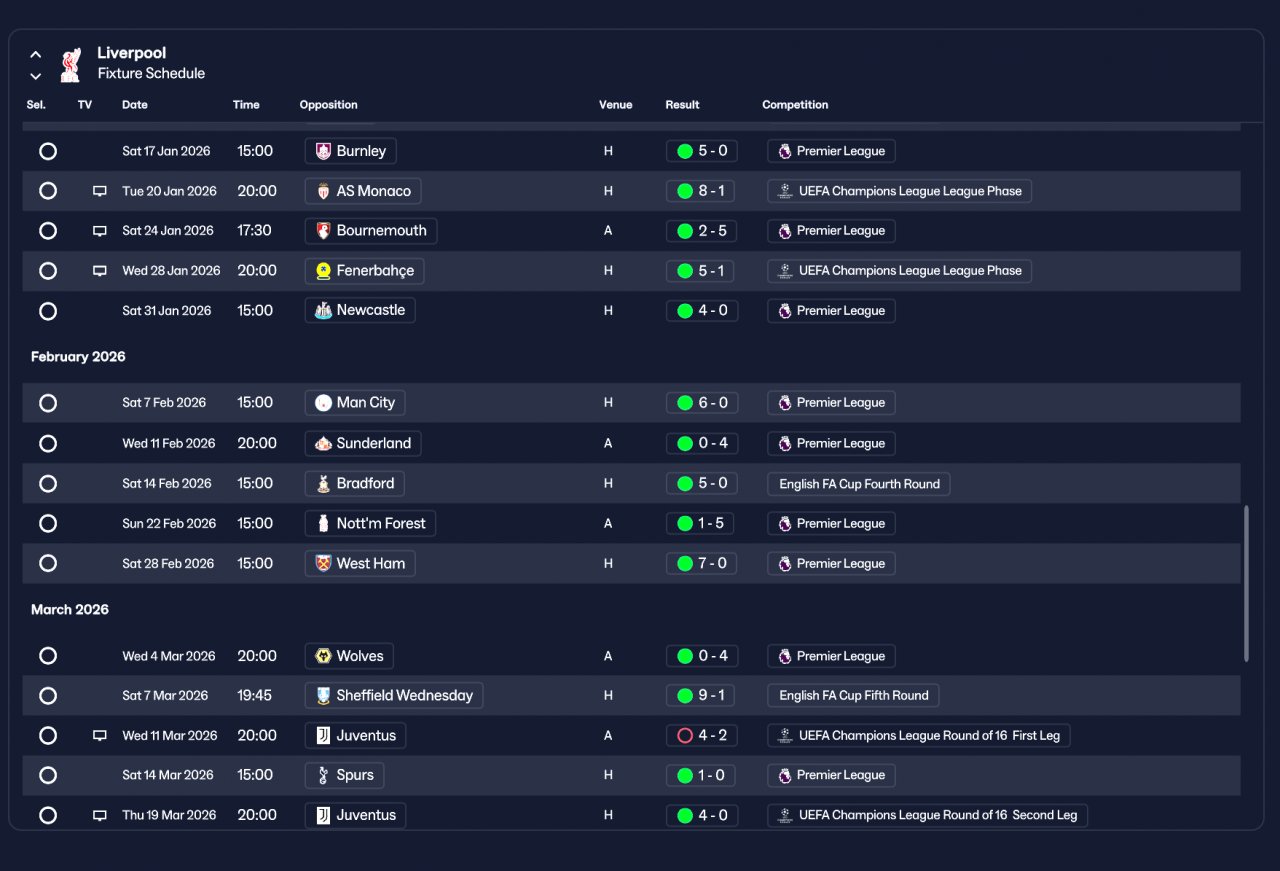Viewport: 1280px width, 871px height.
Task: Select the Spurs fixture radio button
Action: [x=48, y=775]
